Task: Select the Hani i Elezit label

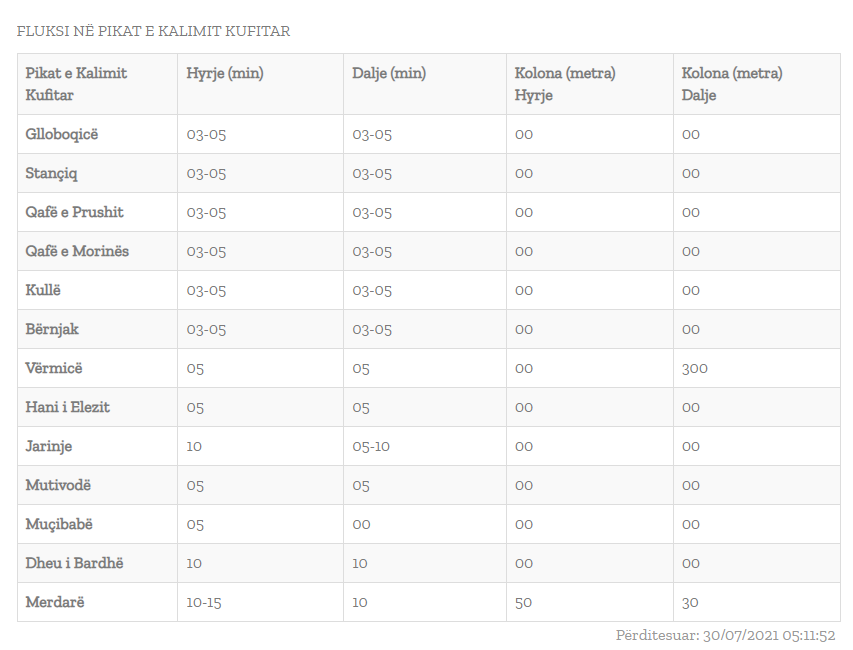Action: pyautogui.click(x=67, y=407)
